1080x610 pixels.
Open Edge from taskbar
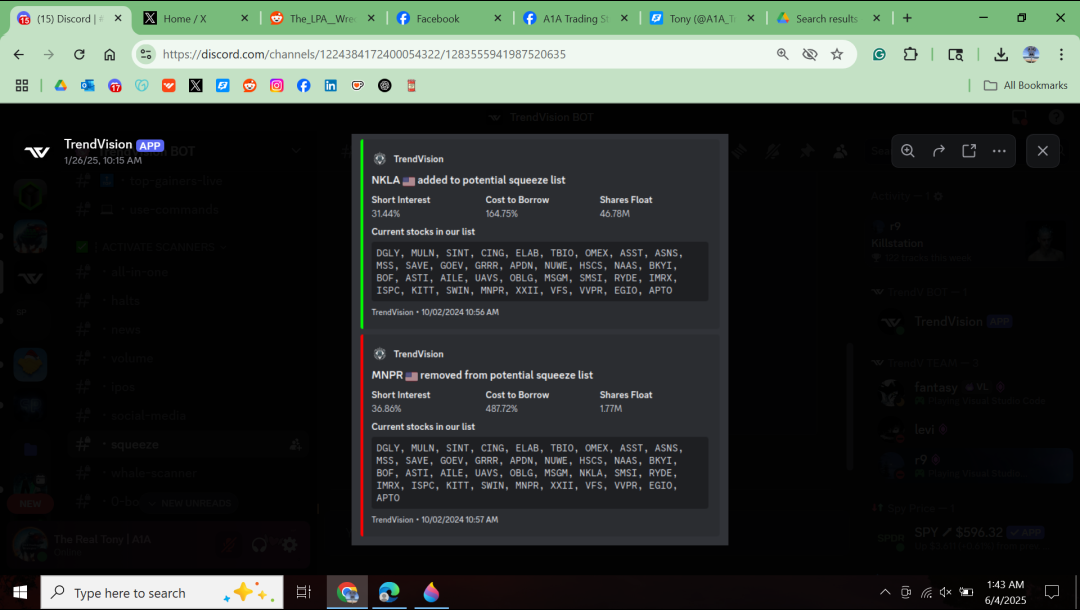tap(389, 592)
